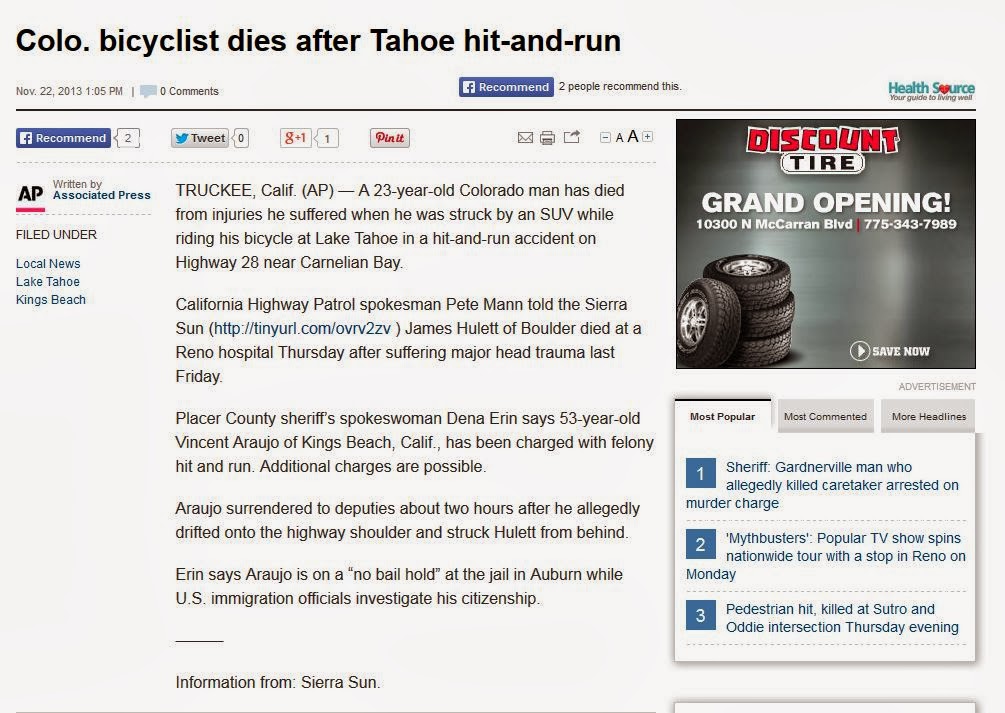
Task: Open the tinyurl.com/ovrv2zv link
Action: click(302, 328)
